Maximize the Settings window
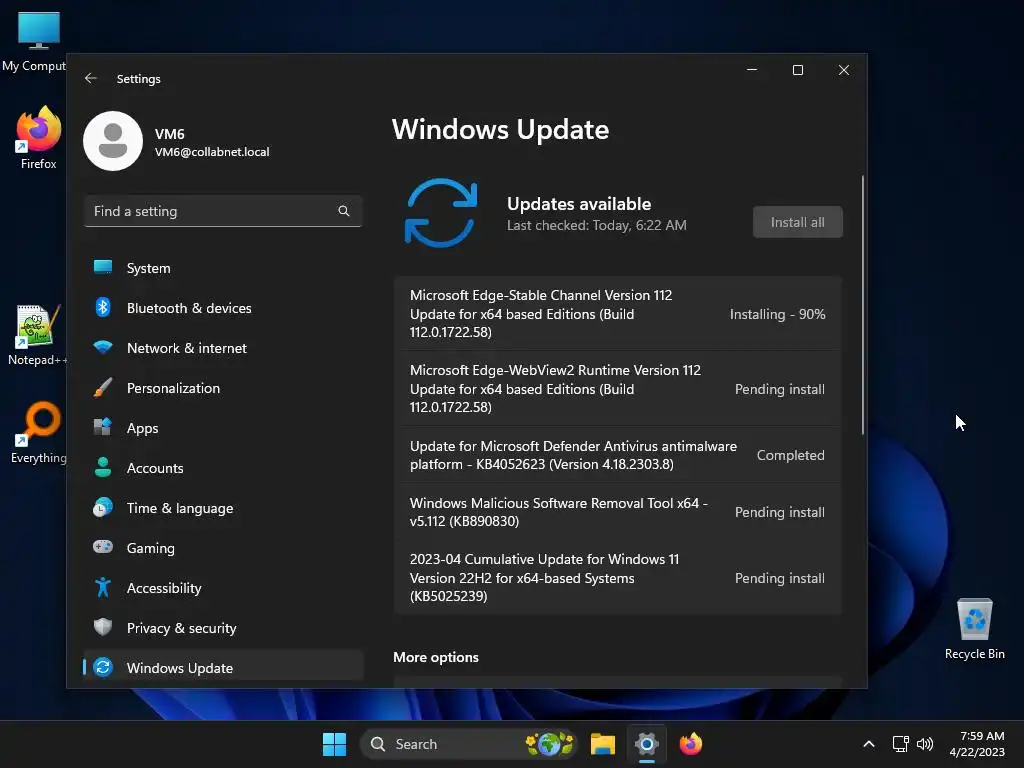The image size is (1024, 768). [x=797, y=70]
